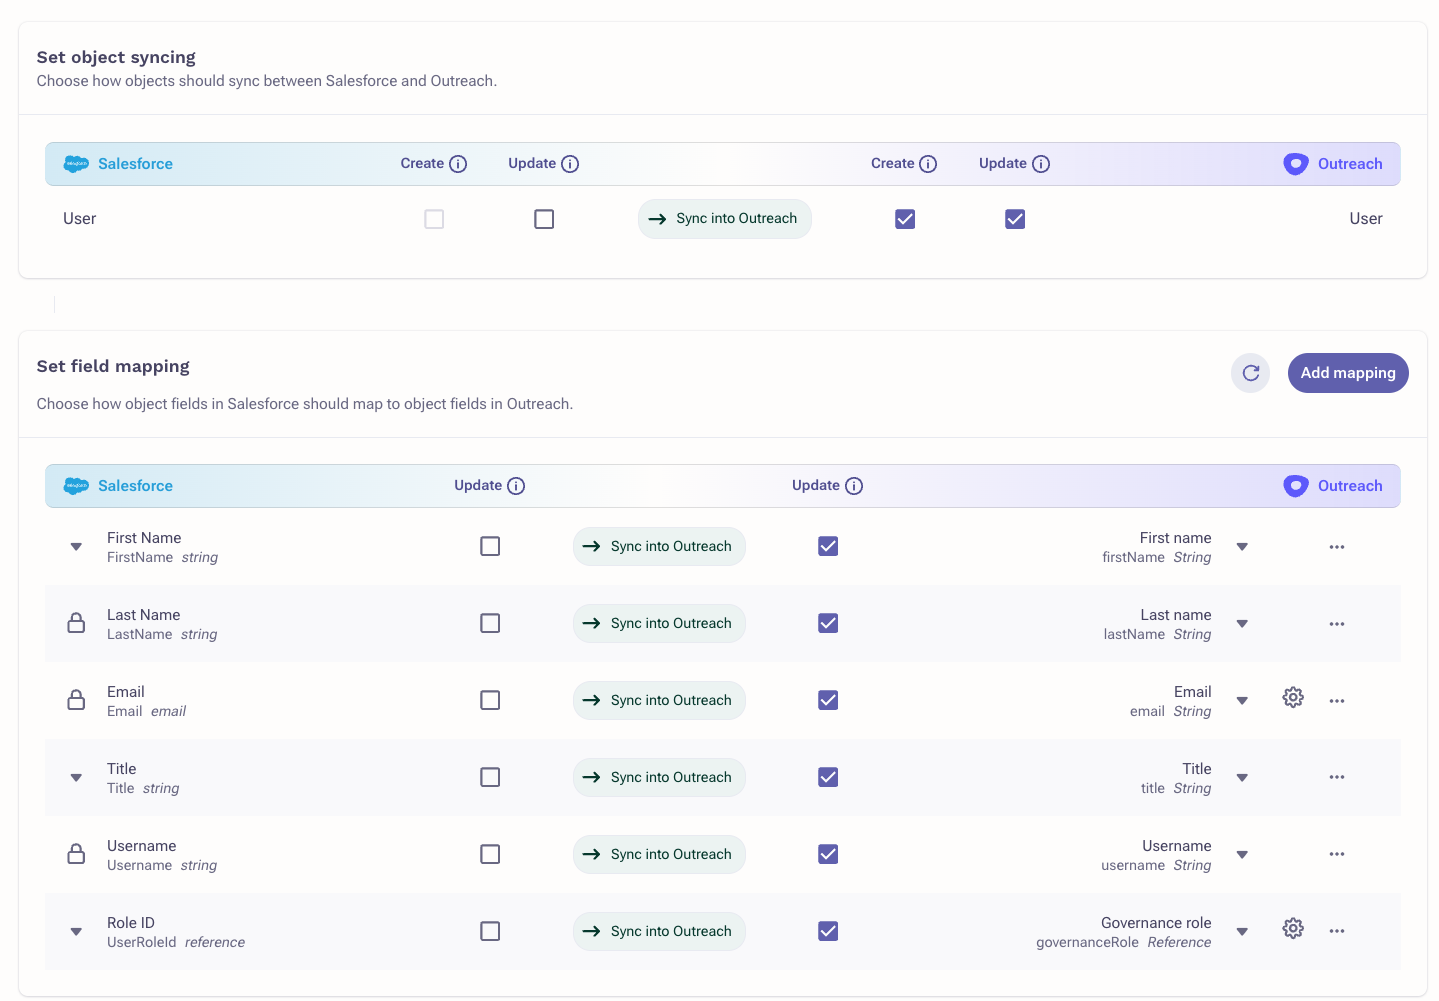Open more options for Username row
This screenshot has height=1001, width=1439.
pos(1337,854)
